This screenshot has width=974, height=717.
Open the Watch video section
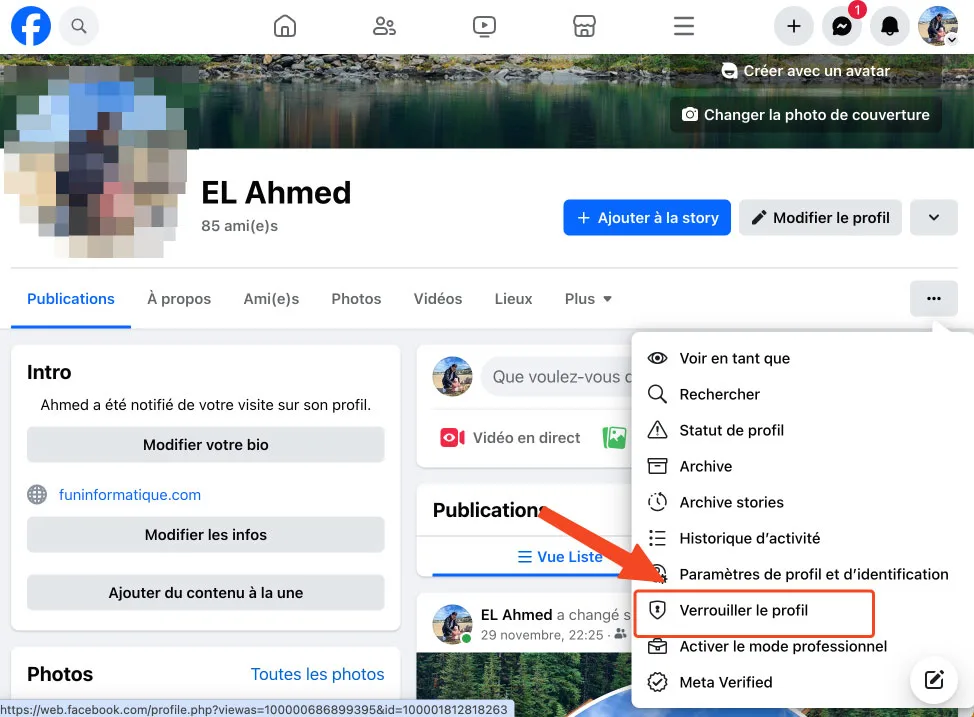(484, 26)
